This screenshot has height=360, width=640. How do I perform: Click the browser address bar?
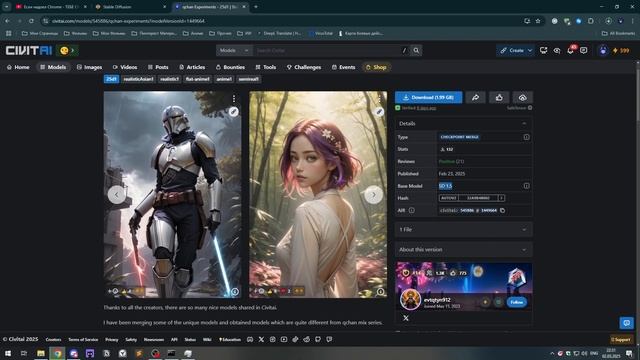(282, 21)
